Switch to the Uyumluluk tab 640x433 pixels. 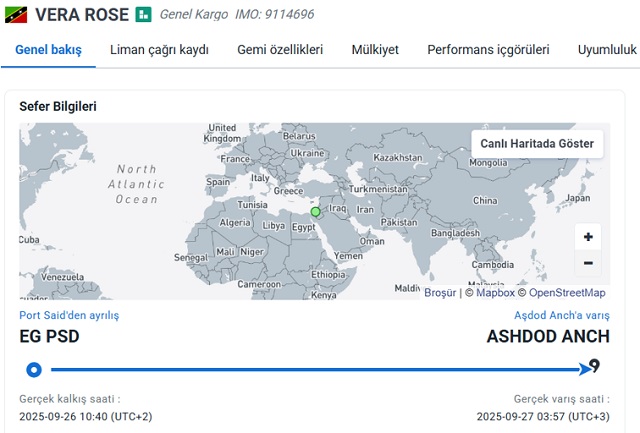click(607, 49)
